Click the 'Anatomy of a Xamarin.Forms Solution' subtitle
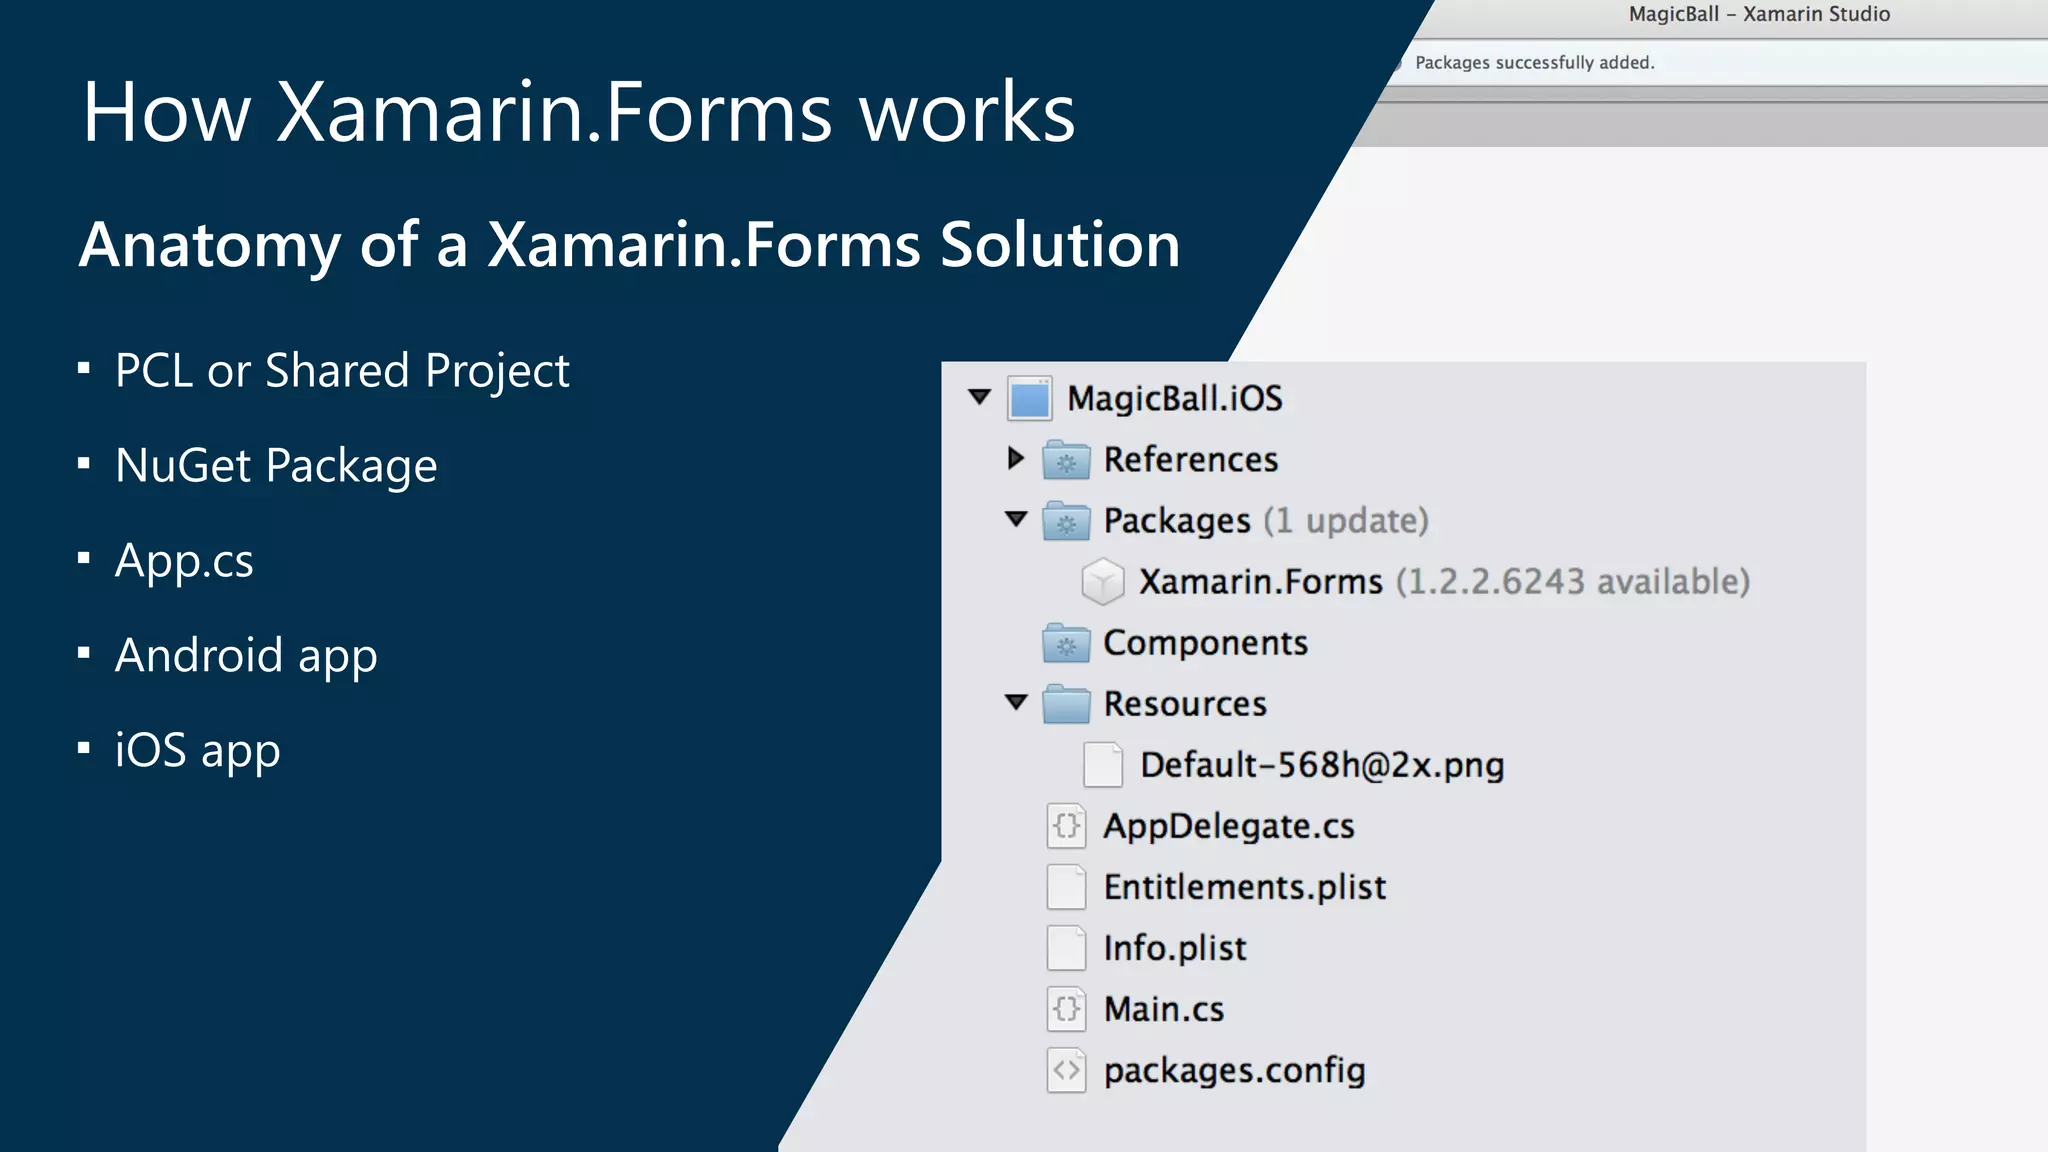The height and width of the screenshot is (1152, 2048). (x=630, y=245)
